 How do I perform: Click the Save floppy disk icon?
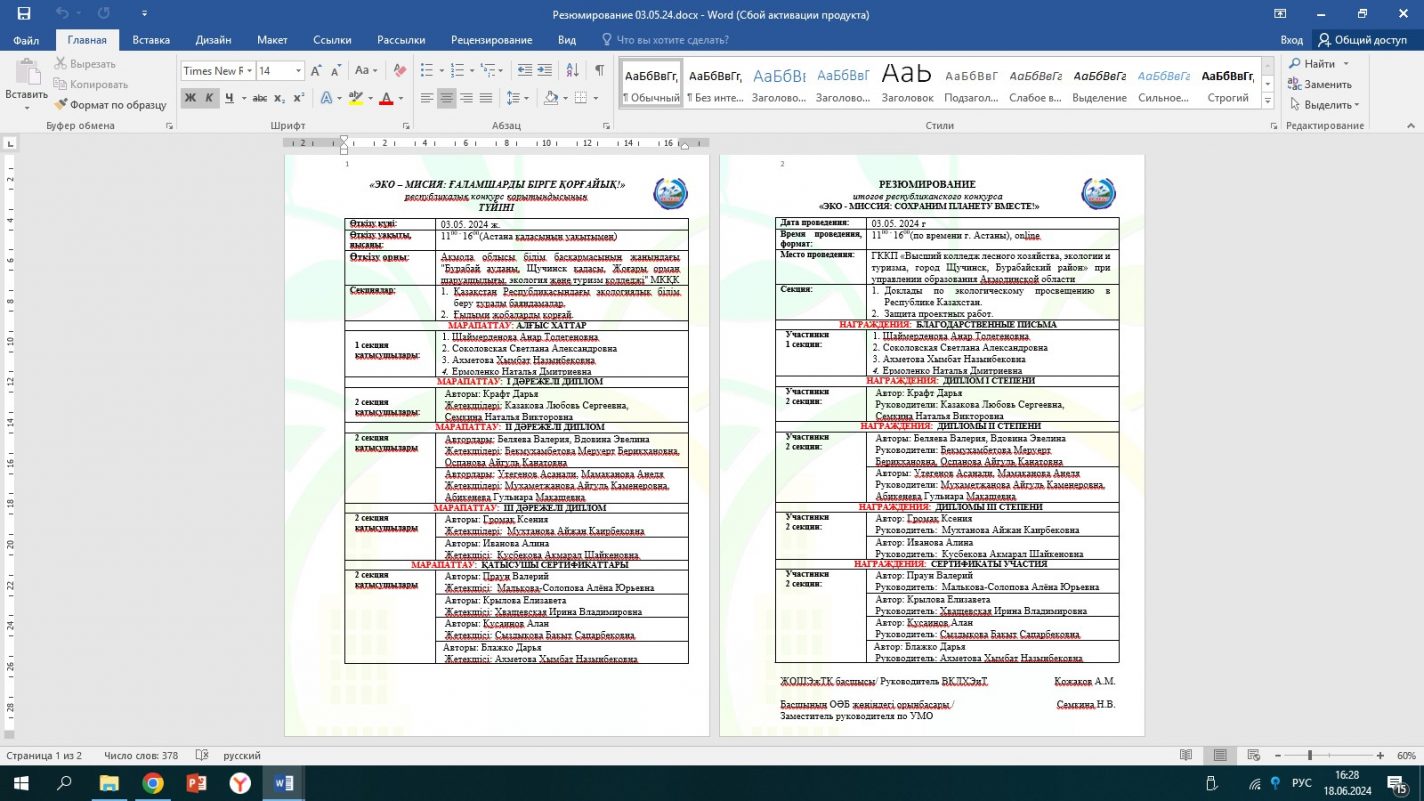click(x=24, y=14)
